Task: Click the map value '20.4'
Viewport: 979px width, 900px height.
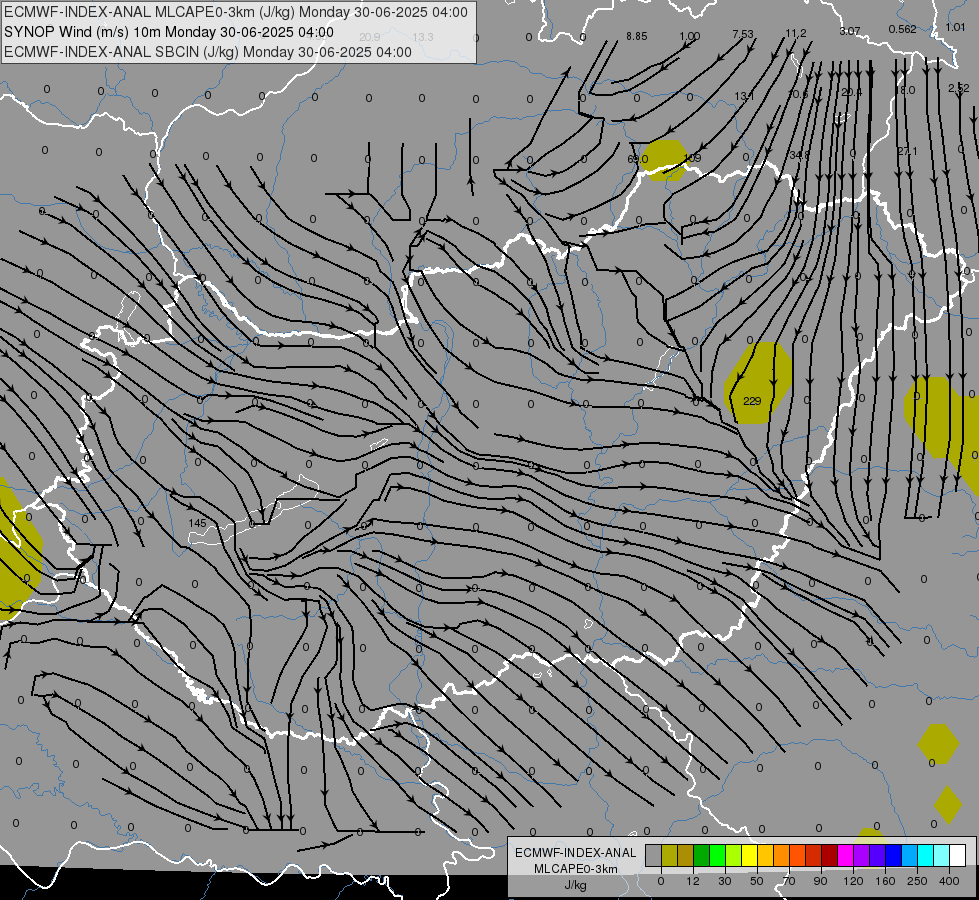Action: coord(851,92)
